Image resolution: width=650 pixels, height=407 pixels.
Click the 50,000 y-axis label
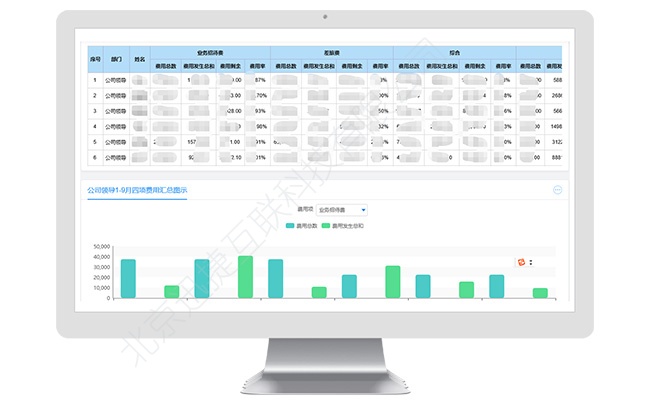click(x=102, y=247)
